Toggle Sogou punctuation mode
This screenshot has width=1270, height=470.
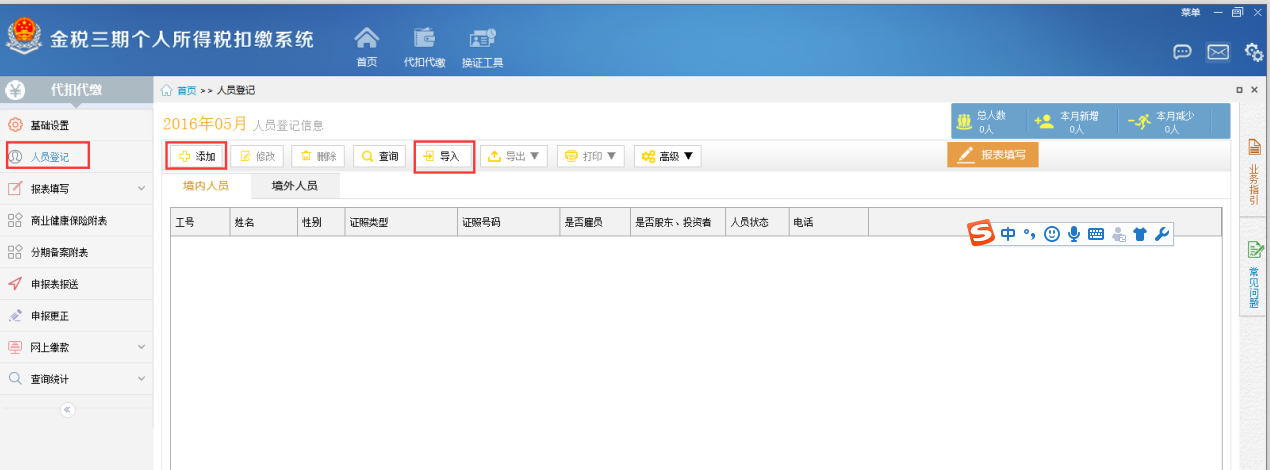pyautogui.click(x=1029, y=234)
